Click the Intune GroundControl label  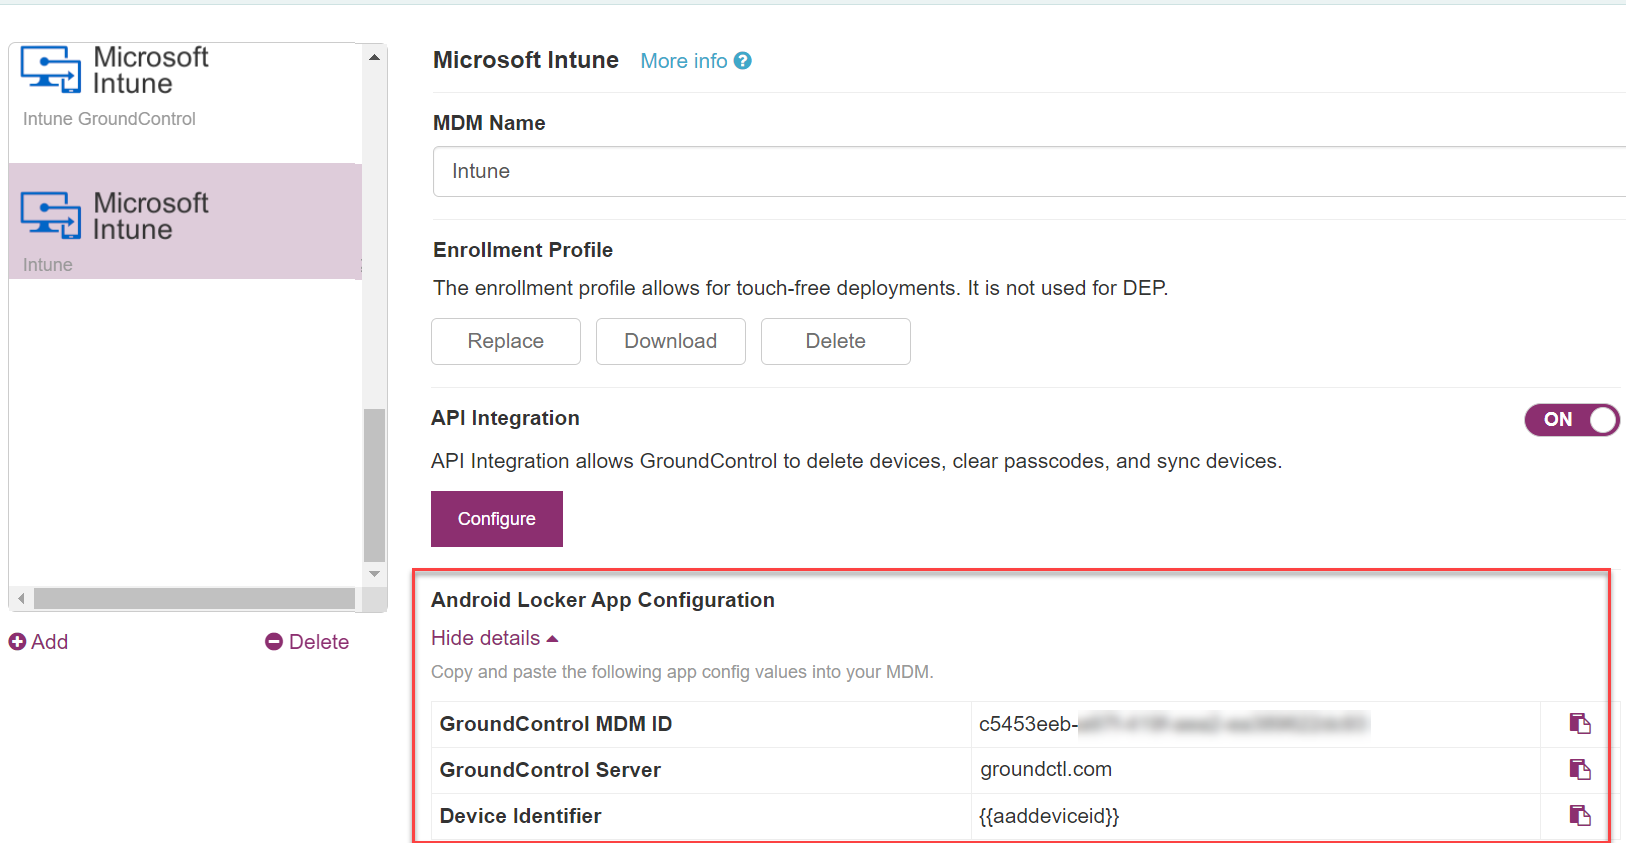pyautogui.click(x=109, y=119)
